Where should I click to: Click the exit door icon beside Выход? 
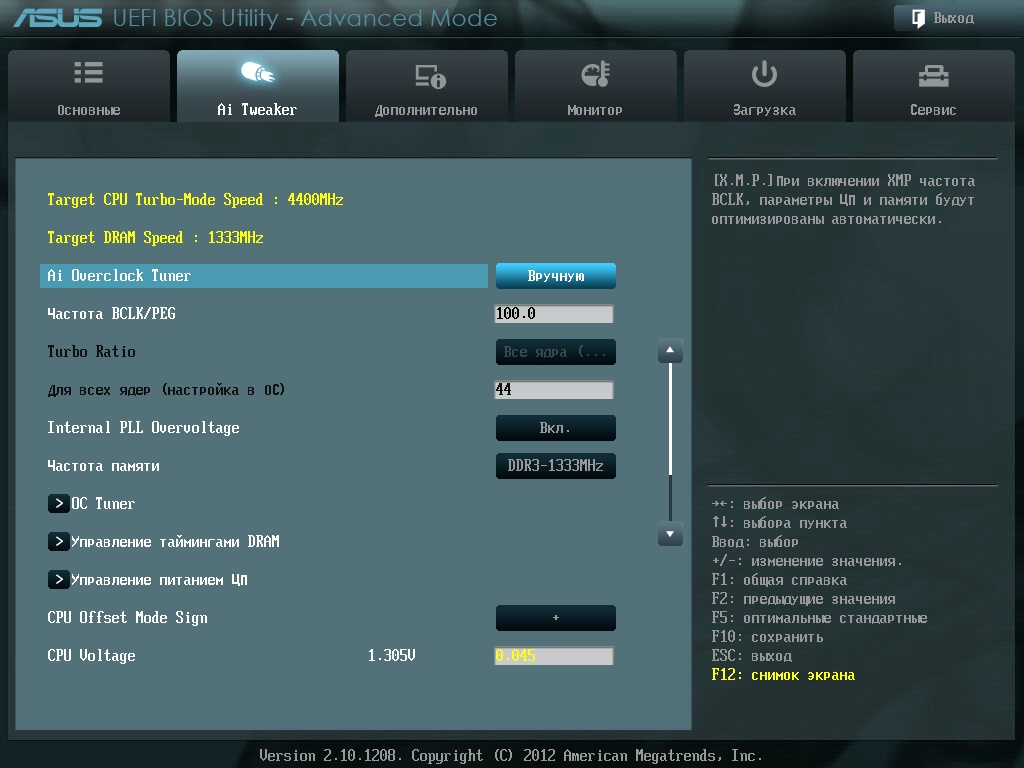918,18
